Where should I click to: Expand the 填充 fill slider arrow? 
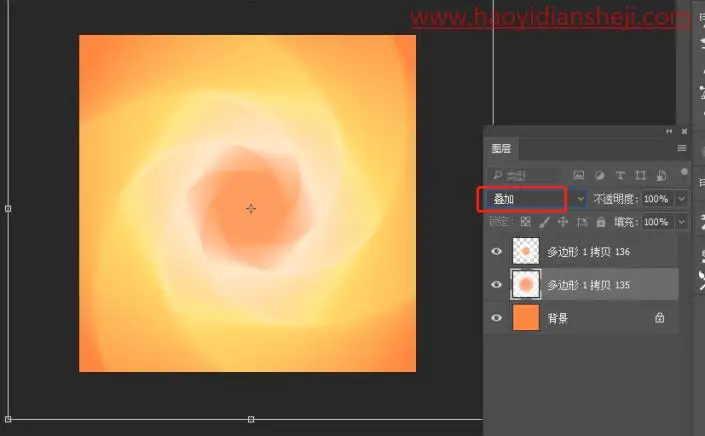(681, 222)
